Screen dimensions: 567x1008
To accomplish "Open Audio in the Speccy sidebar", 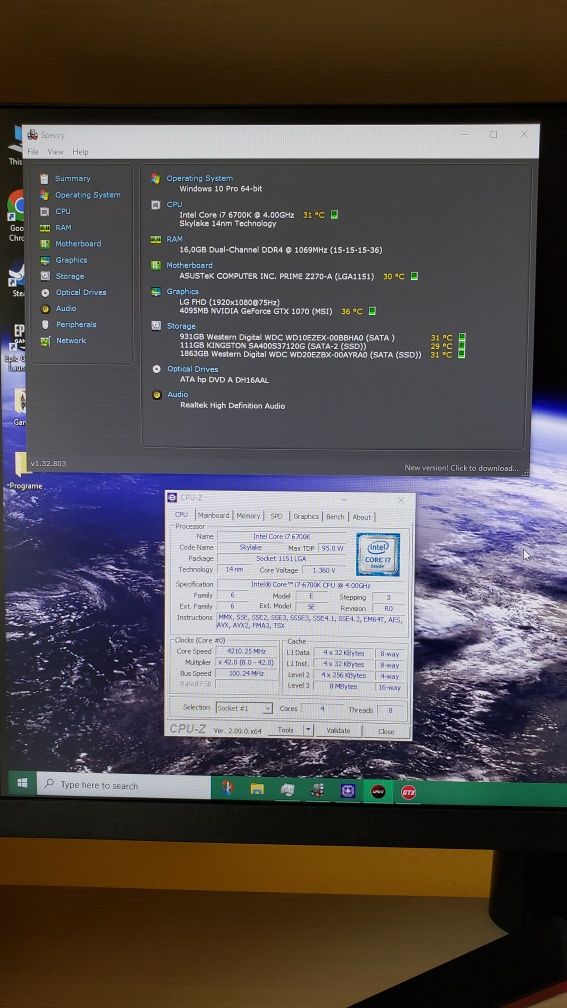I will tap(66, 309).
